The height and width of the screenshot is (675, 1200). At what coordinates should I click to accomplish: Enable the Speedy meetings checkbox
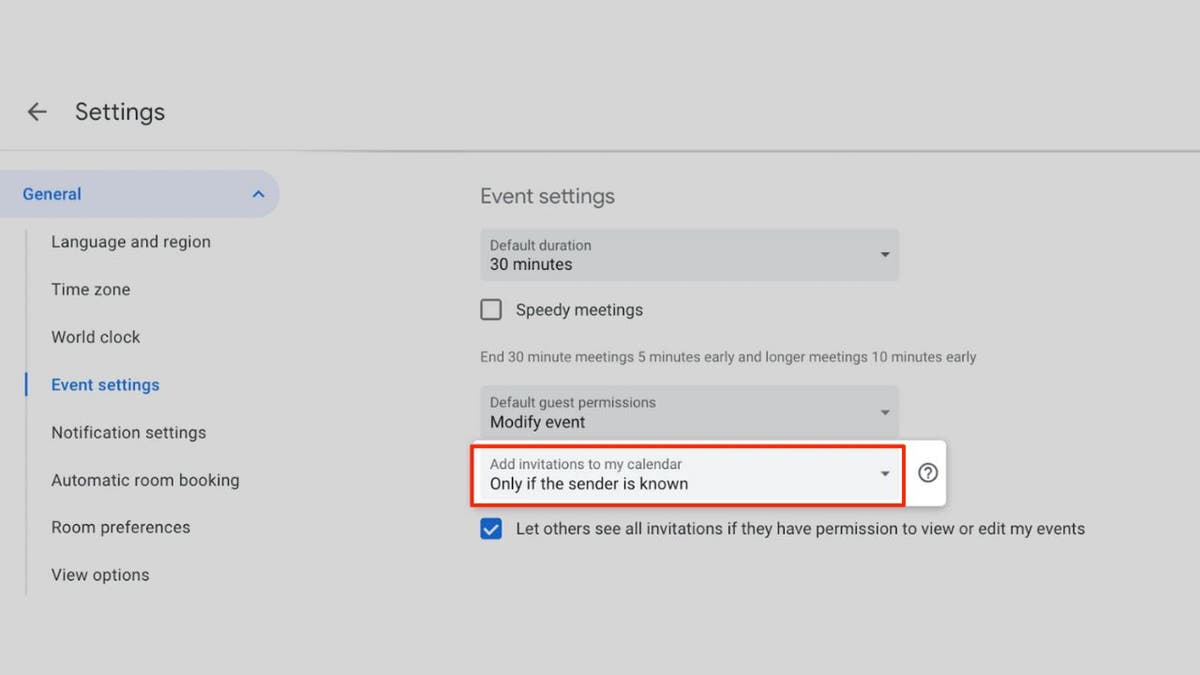491,309
